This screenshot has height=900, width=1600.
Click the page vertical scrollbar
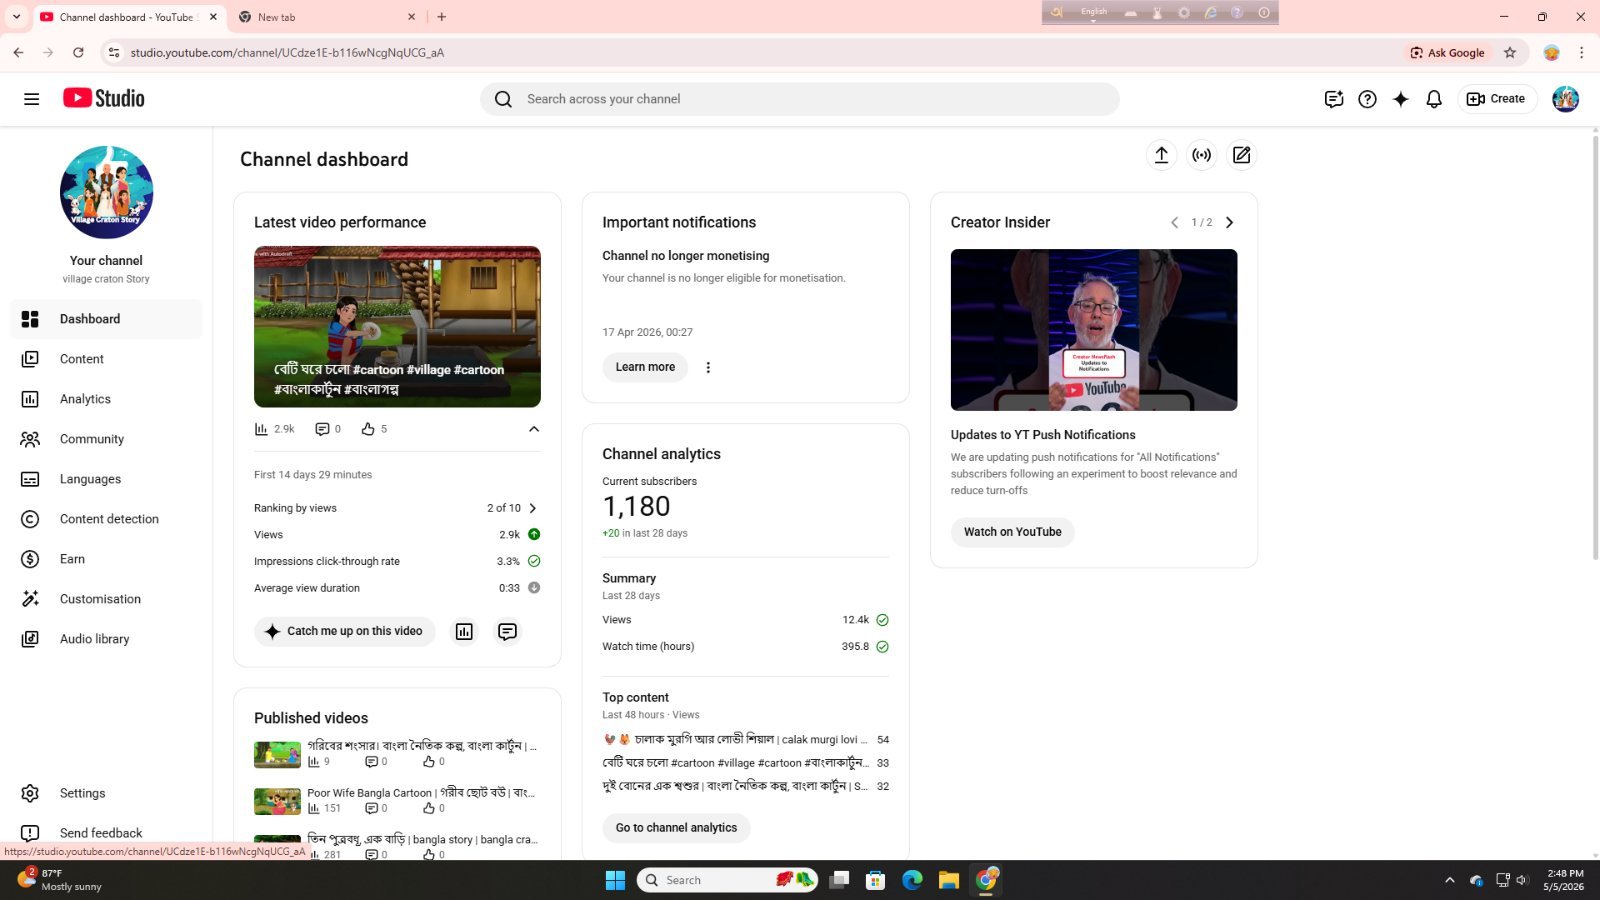[1595, 350]
